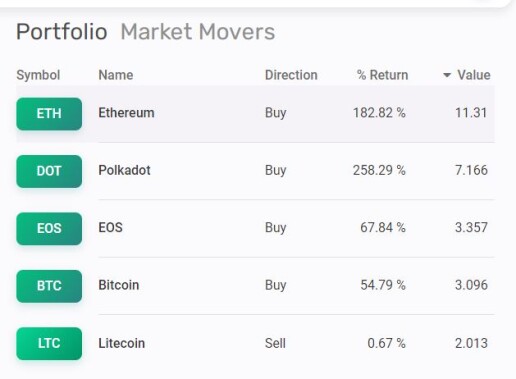This screenshot has height=379, width=516.
Task: Click Polkadot's 258.29 % return value
Action: click(379, 170)
